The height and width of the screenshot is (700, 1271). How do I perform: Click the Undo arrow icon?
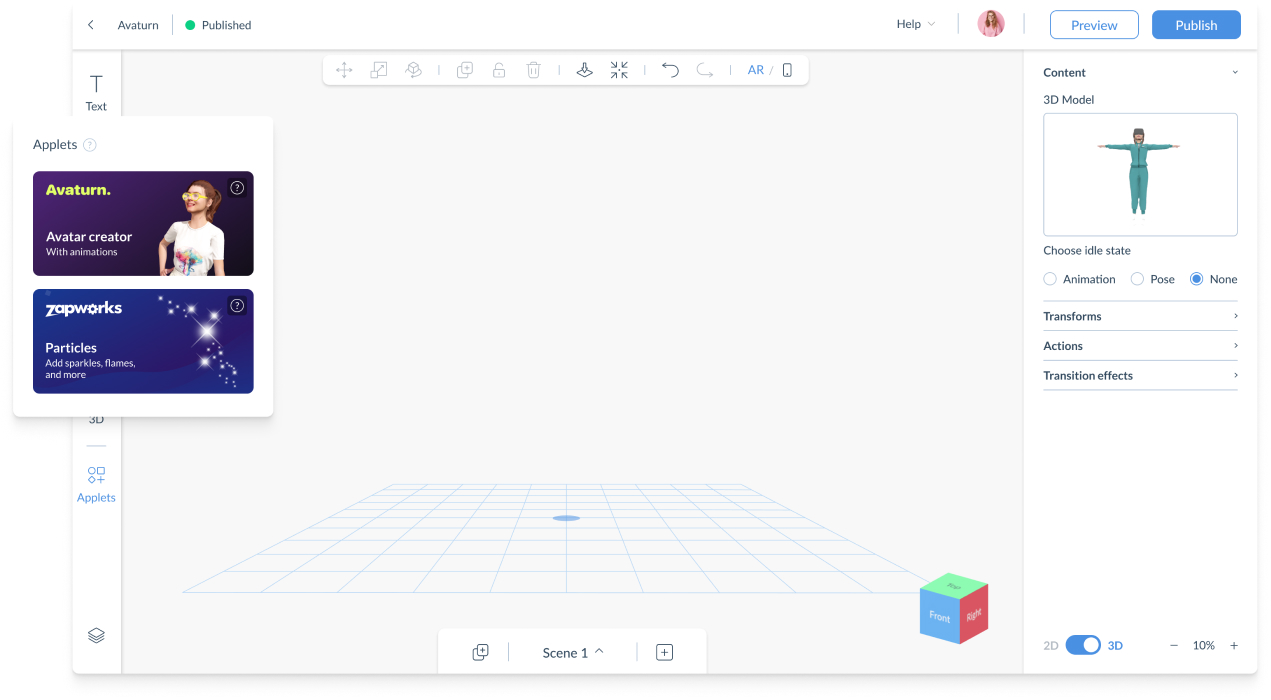[670, 69]
